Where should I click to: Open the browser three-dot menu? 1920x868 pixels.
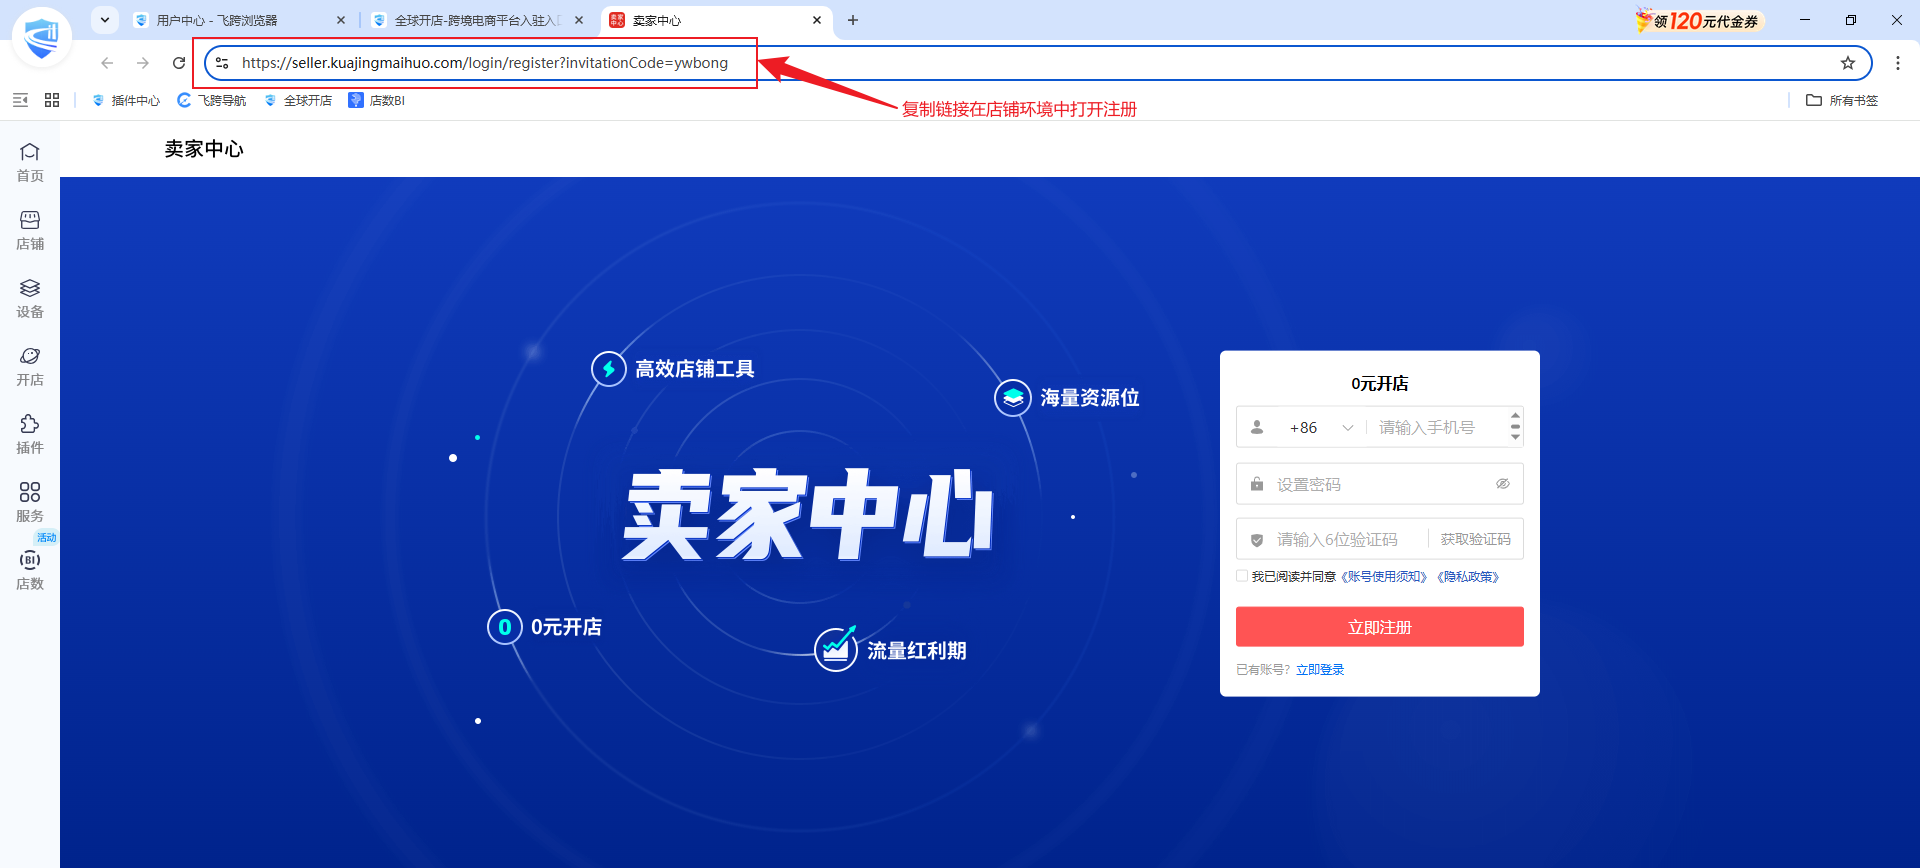pyautogui.click(x=1898, y=63)
